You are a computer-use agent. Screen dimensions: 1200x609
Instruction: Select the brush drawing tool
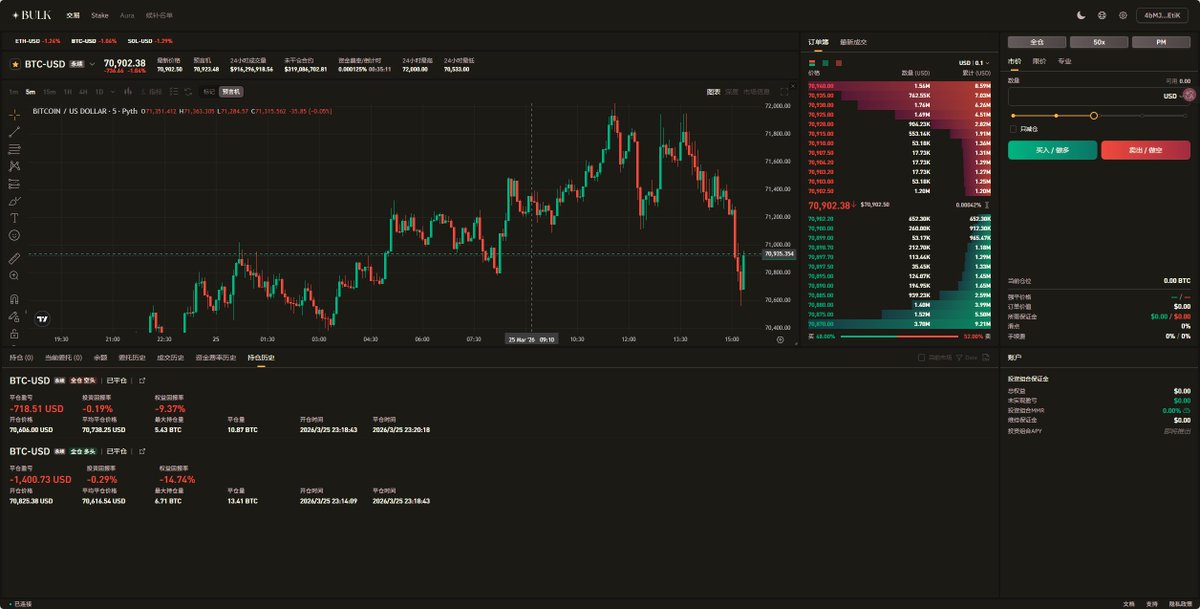point(14,200)
